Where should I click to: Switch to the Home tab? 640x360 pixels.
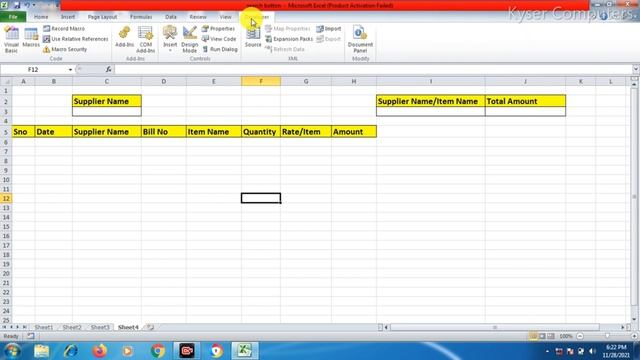pyautogui.click(x=41, y=17)
